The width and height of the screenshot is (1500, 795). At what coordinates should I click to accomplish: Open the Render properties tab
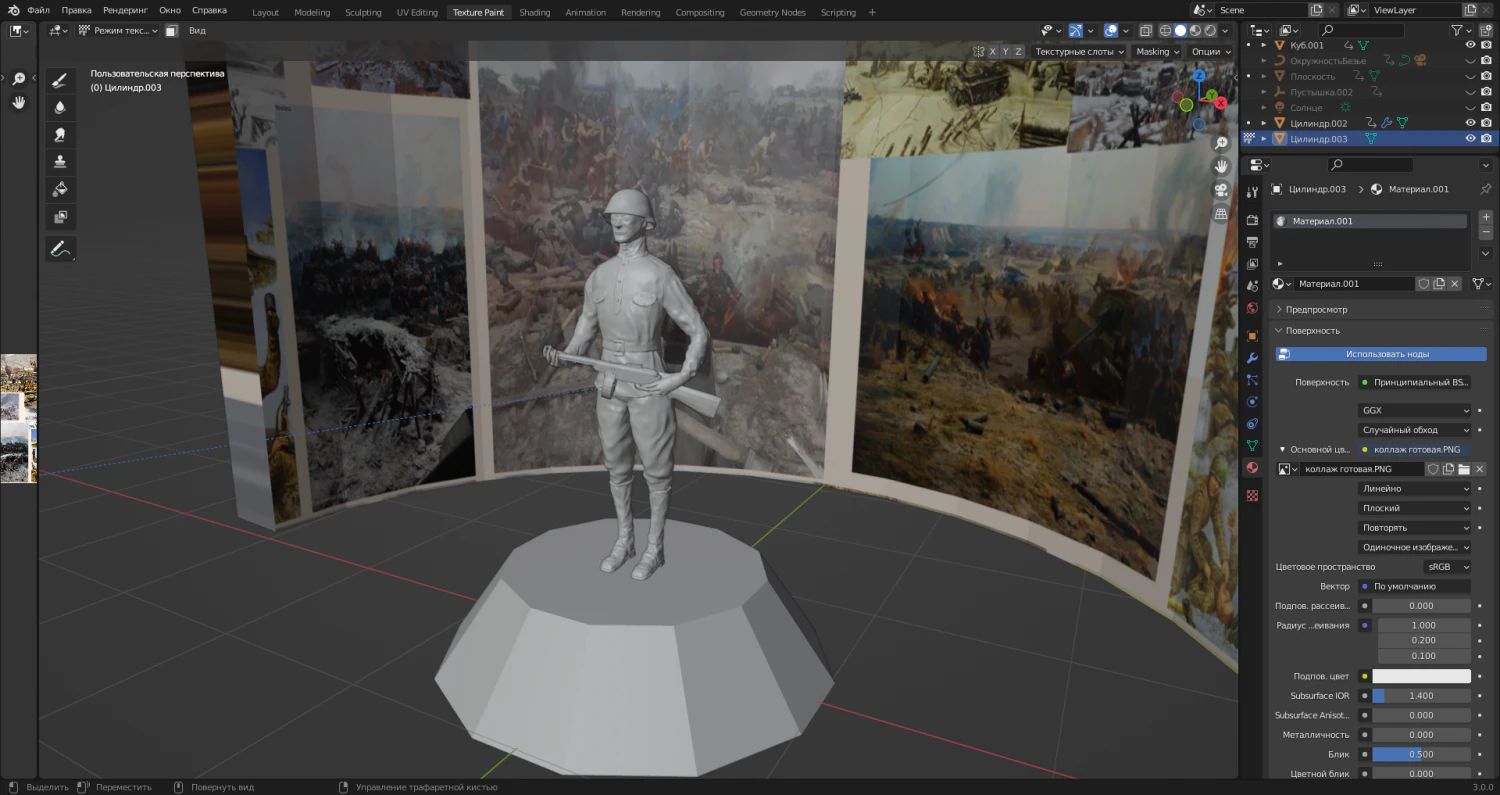[1252, 220]
